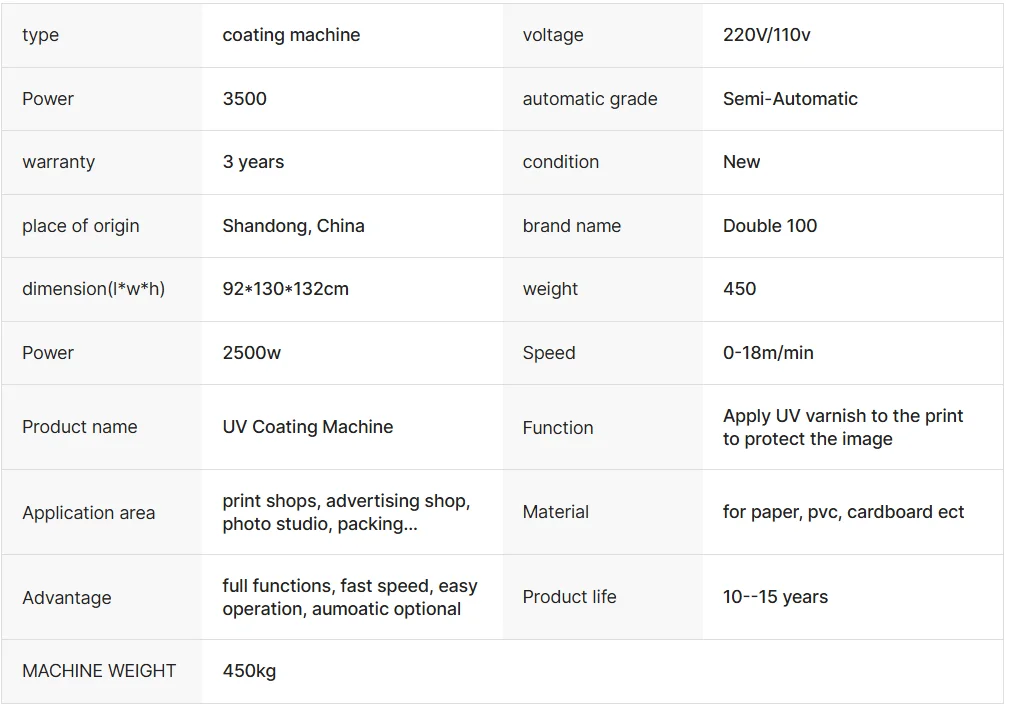Select the '450kg' machine weight value
The height and width of the screenshot is (705, 1009).
[x=249, y=671]
